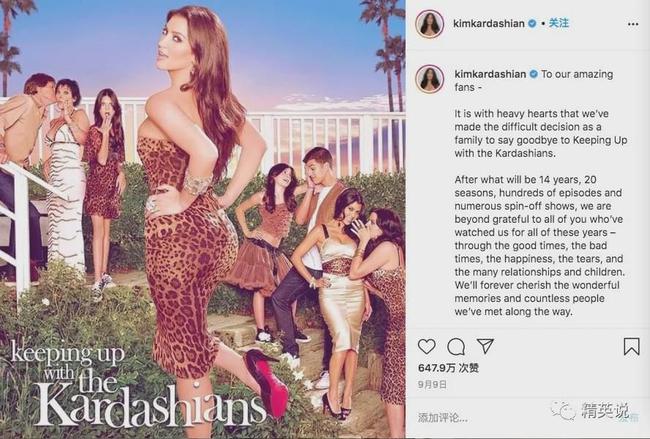Click the 发布 post button beside comment field
Screen dimensions: 650x439
629,418
